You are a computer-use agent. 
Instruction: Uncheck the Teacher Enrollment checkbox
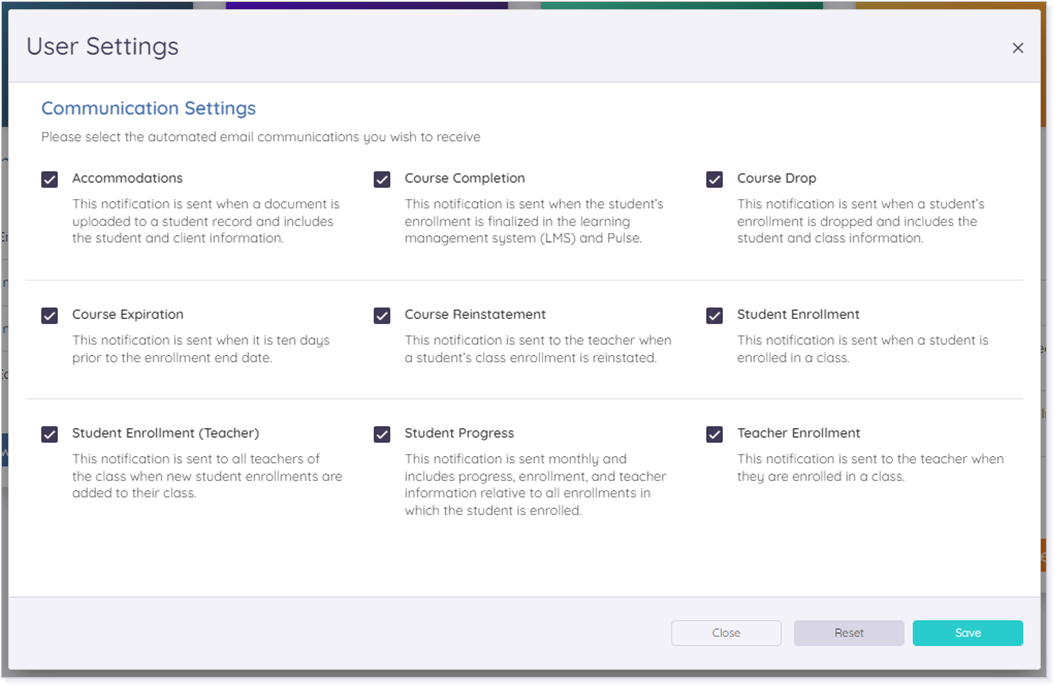pyautogui.click(x=715, y=434)
